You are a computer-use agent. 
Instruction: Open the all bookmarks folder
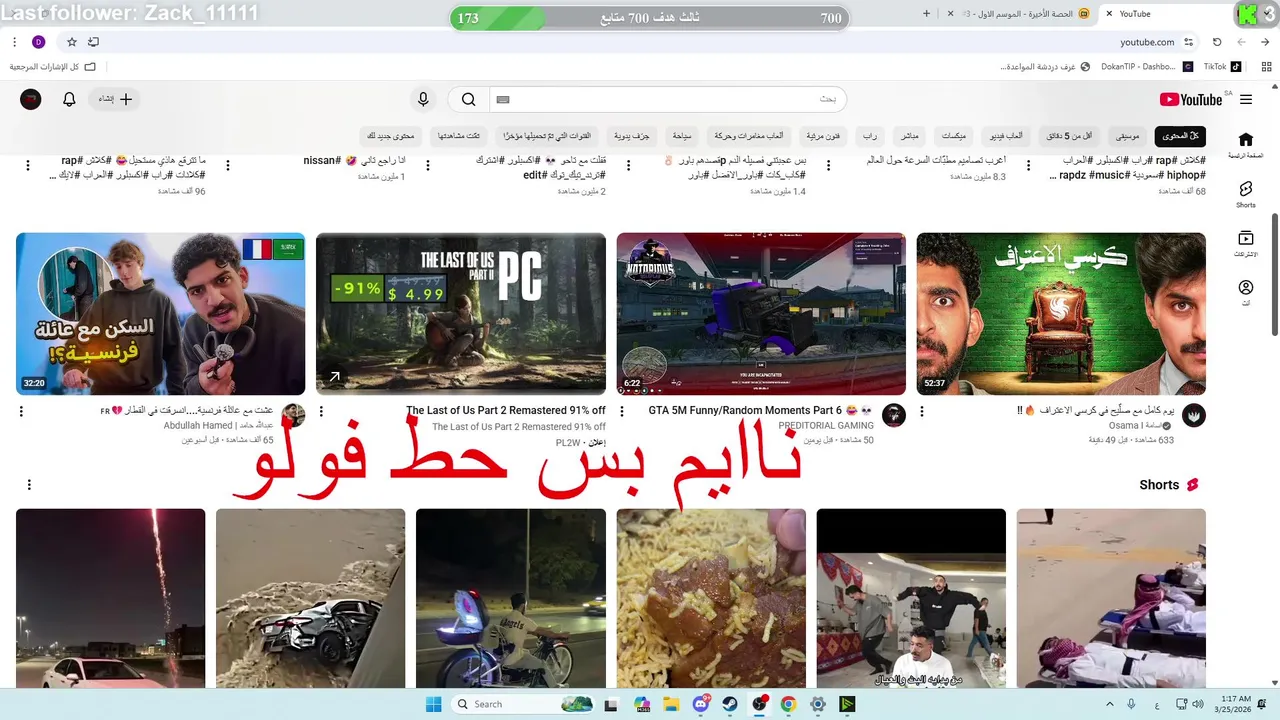coord(53,67)
